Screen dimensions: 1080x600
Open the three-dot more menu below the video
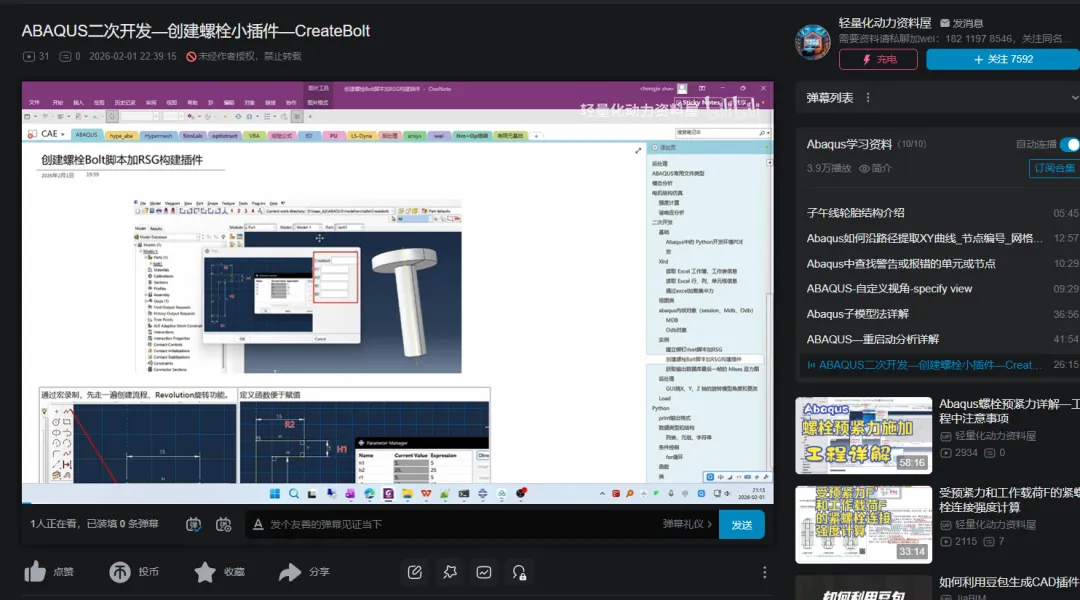(x=765, y=572)
